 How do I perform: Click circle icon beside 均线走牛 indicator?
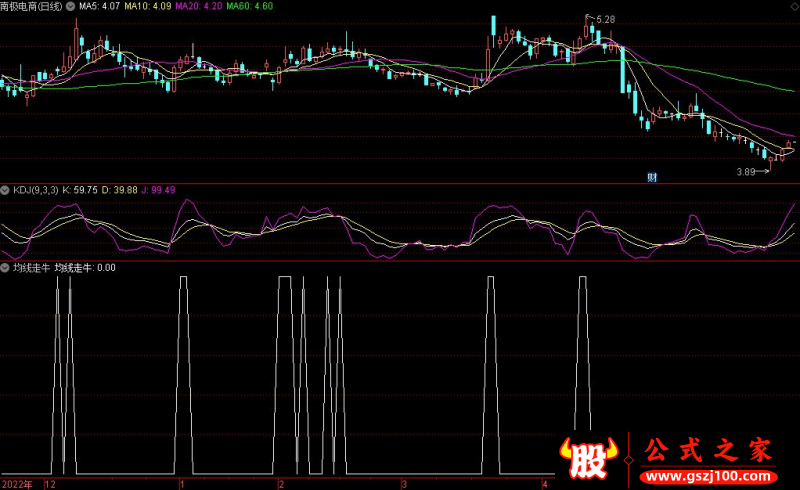click(6, 268)
